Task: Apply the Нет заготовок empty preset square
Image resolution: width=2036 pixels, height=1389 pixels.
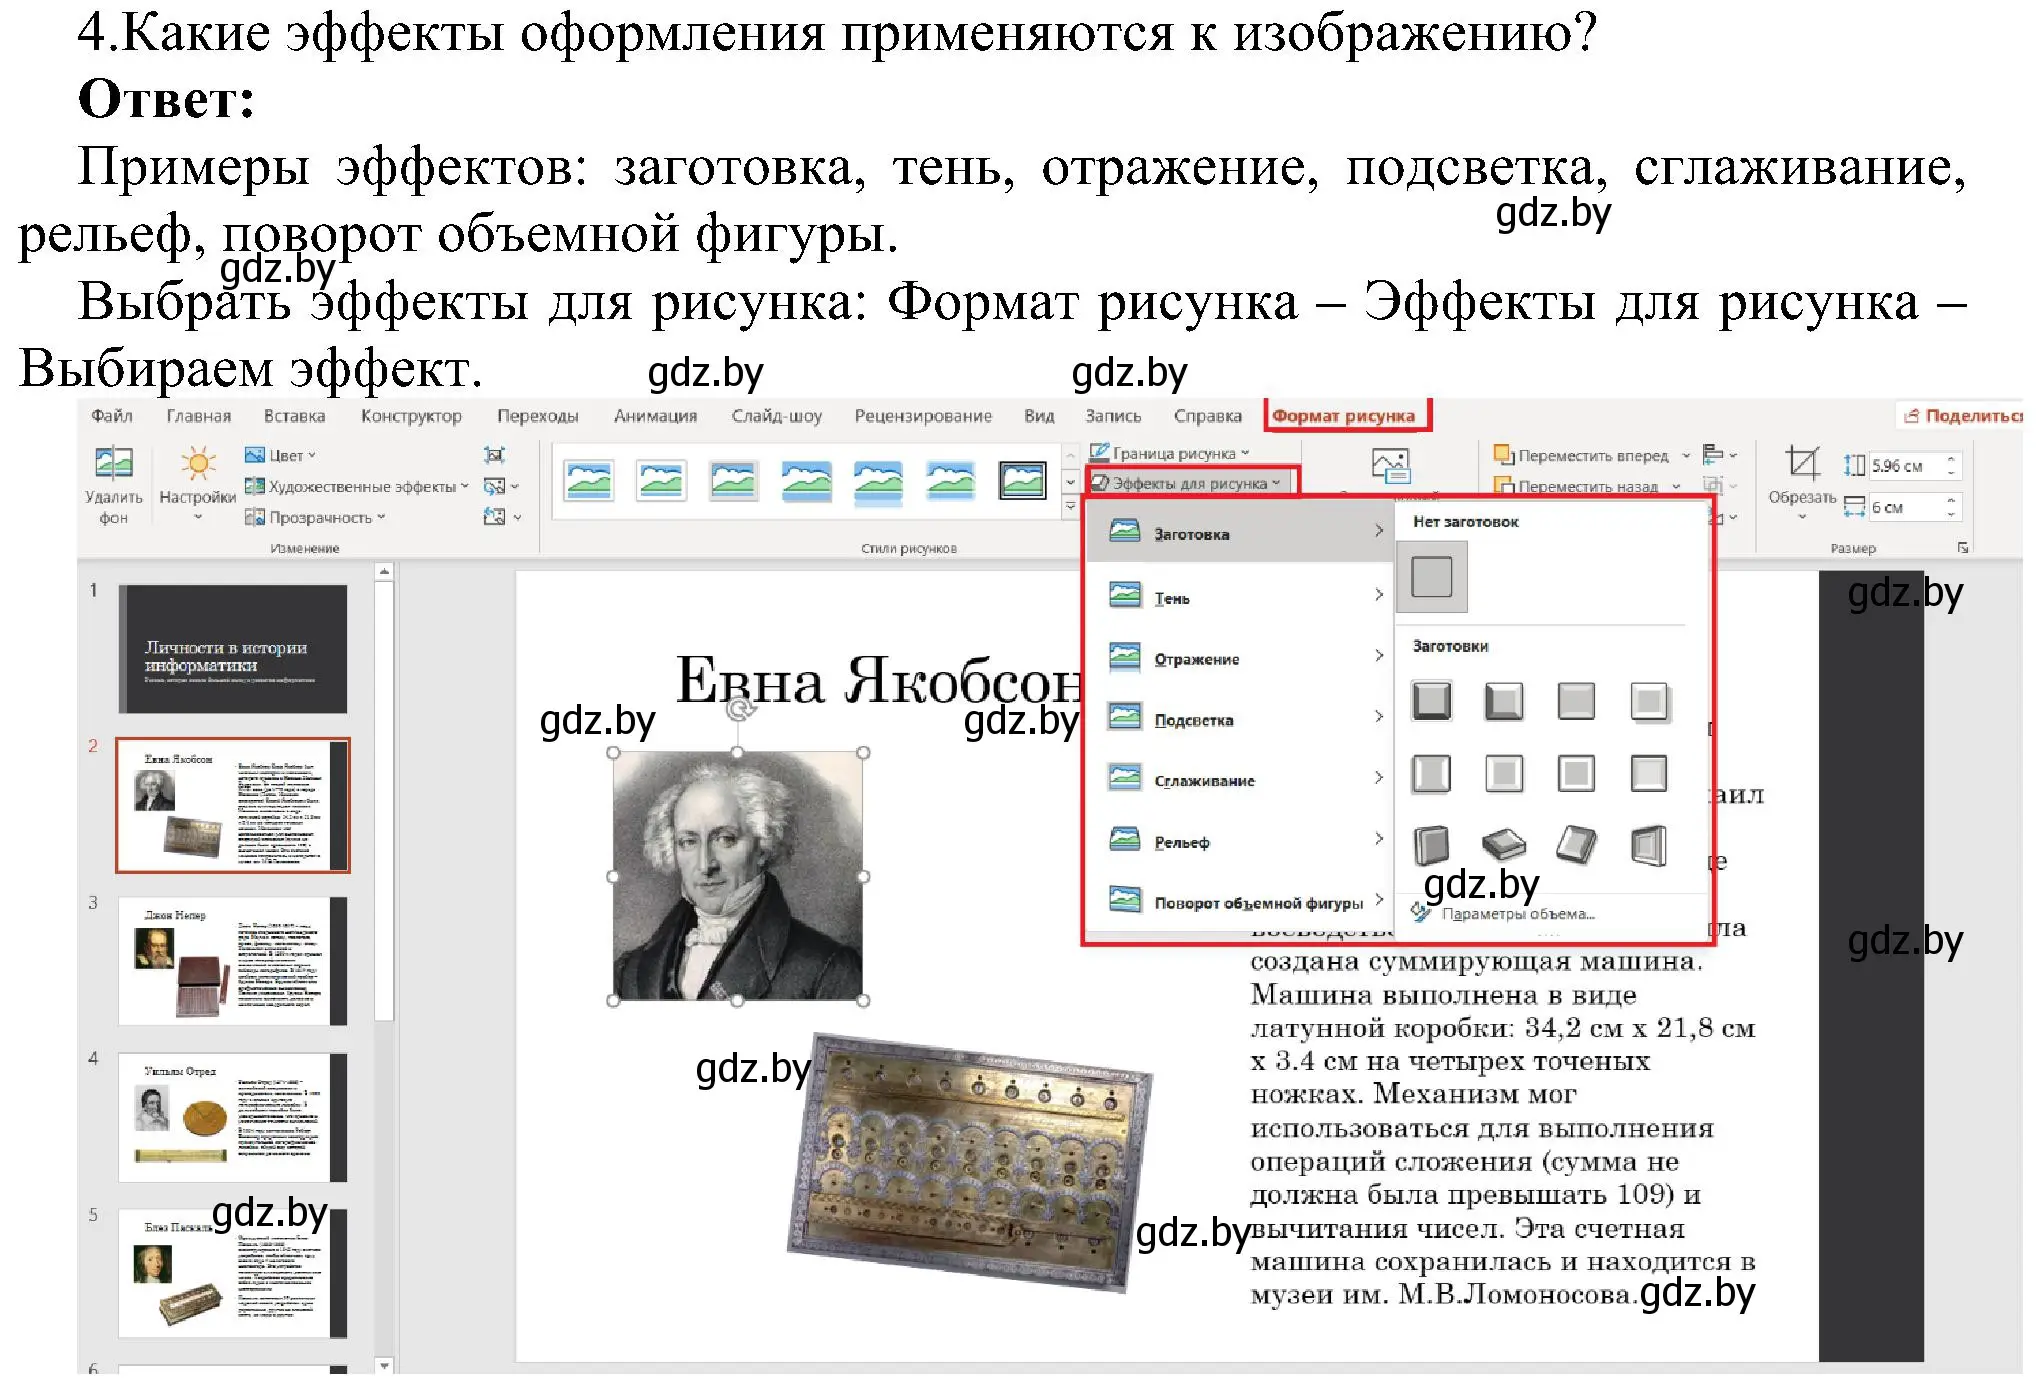Action: click(1431, 577)
